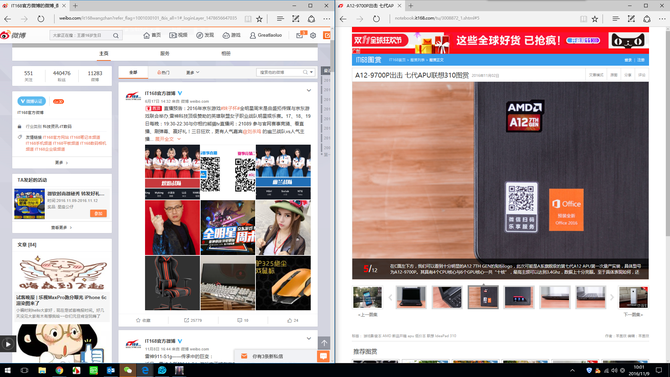Open the Greatlaoluo profile link
Viewport: 670px width, 377px height.
click(x=266, y=35)
